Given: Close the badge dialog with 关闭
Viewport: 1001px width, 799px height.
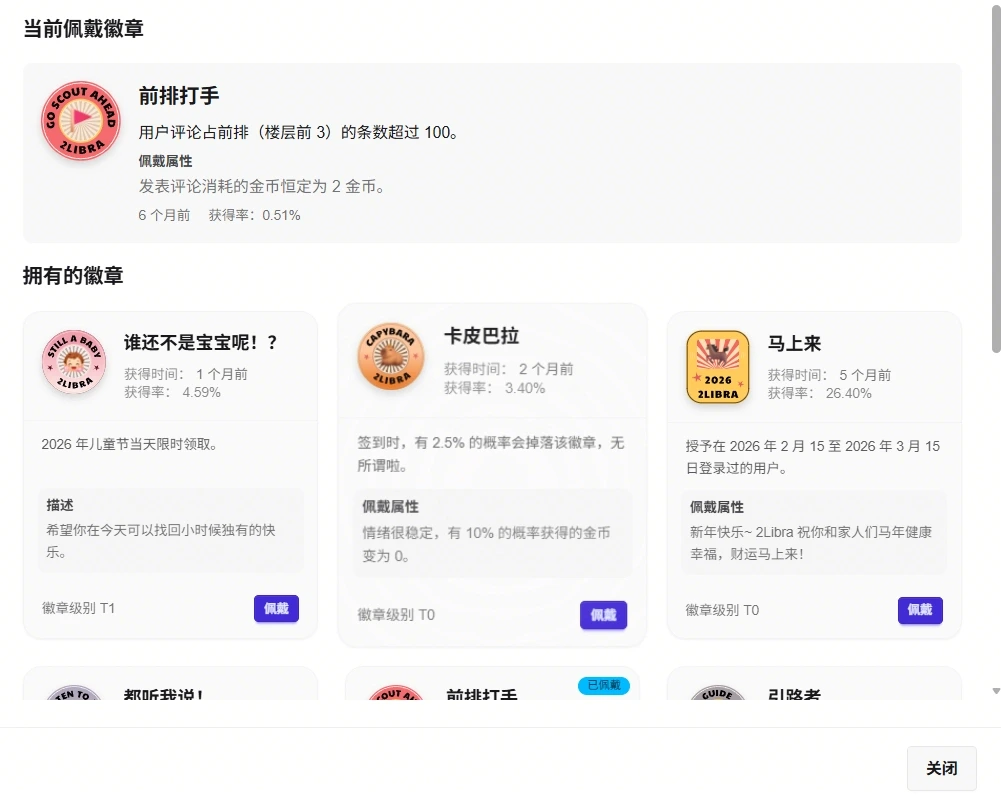Looking at the screenshot, I should tap(942, 768).
